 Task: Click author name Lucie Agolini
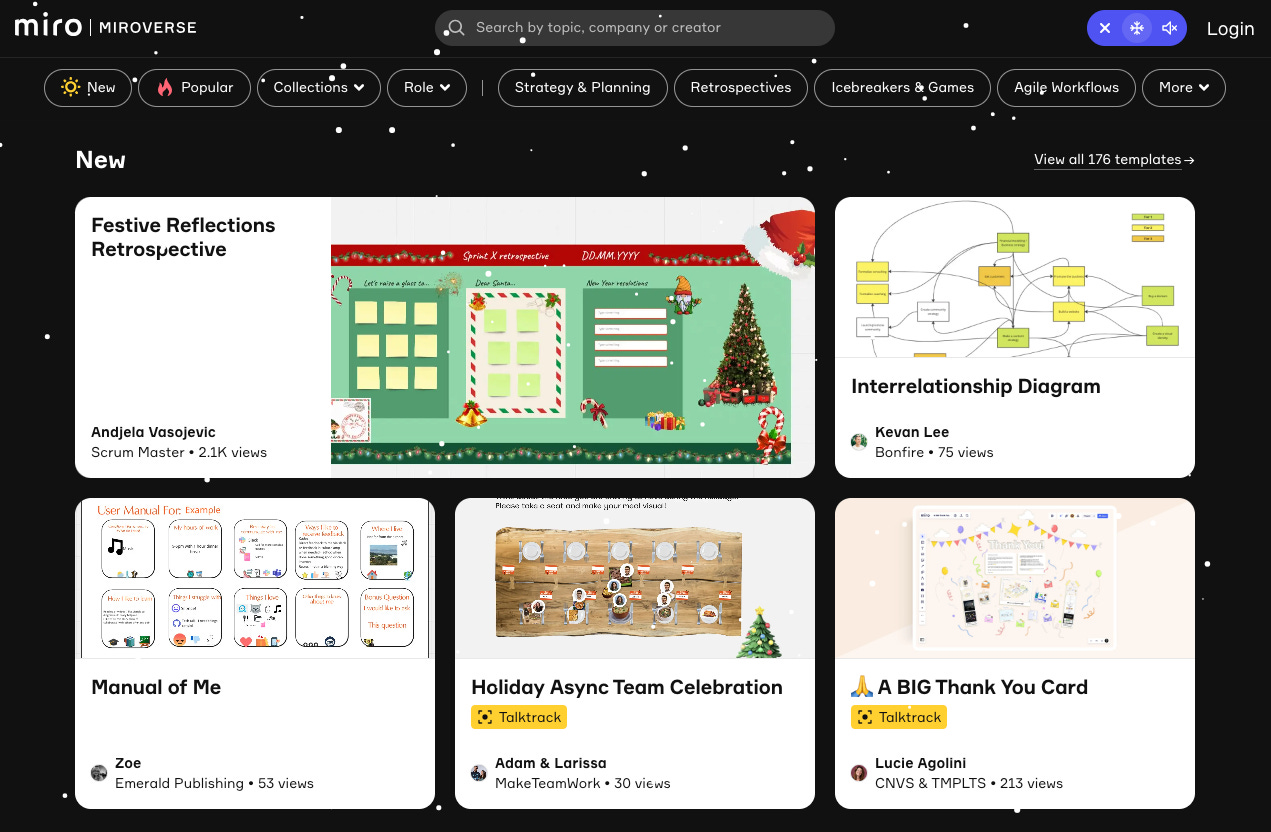[x=920, y=763]
